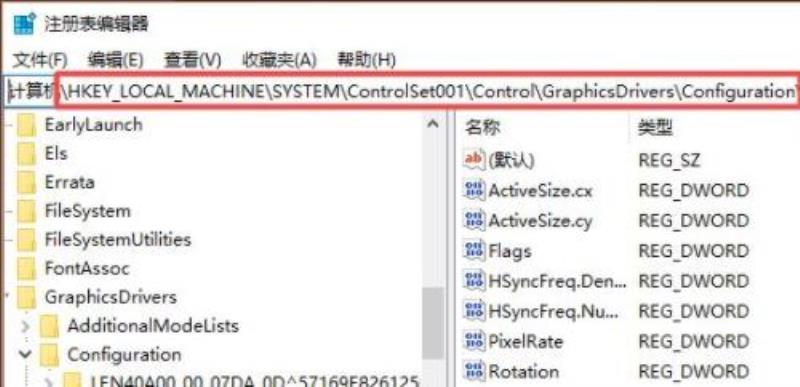Open the 收藏夹(A) menu
800x387 pixels.
click(279, 61)
